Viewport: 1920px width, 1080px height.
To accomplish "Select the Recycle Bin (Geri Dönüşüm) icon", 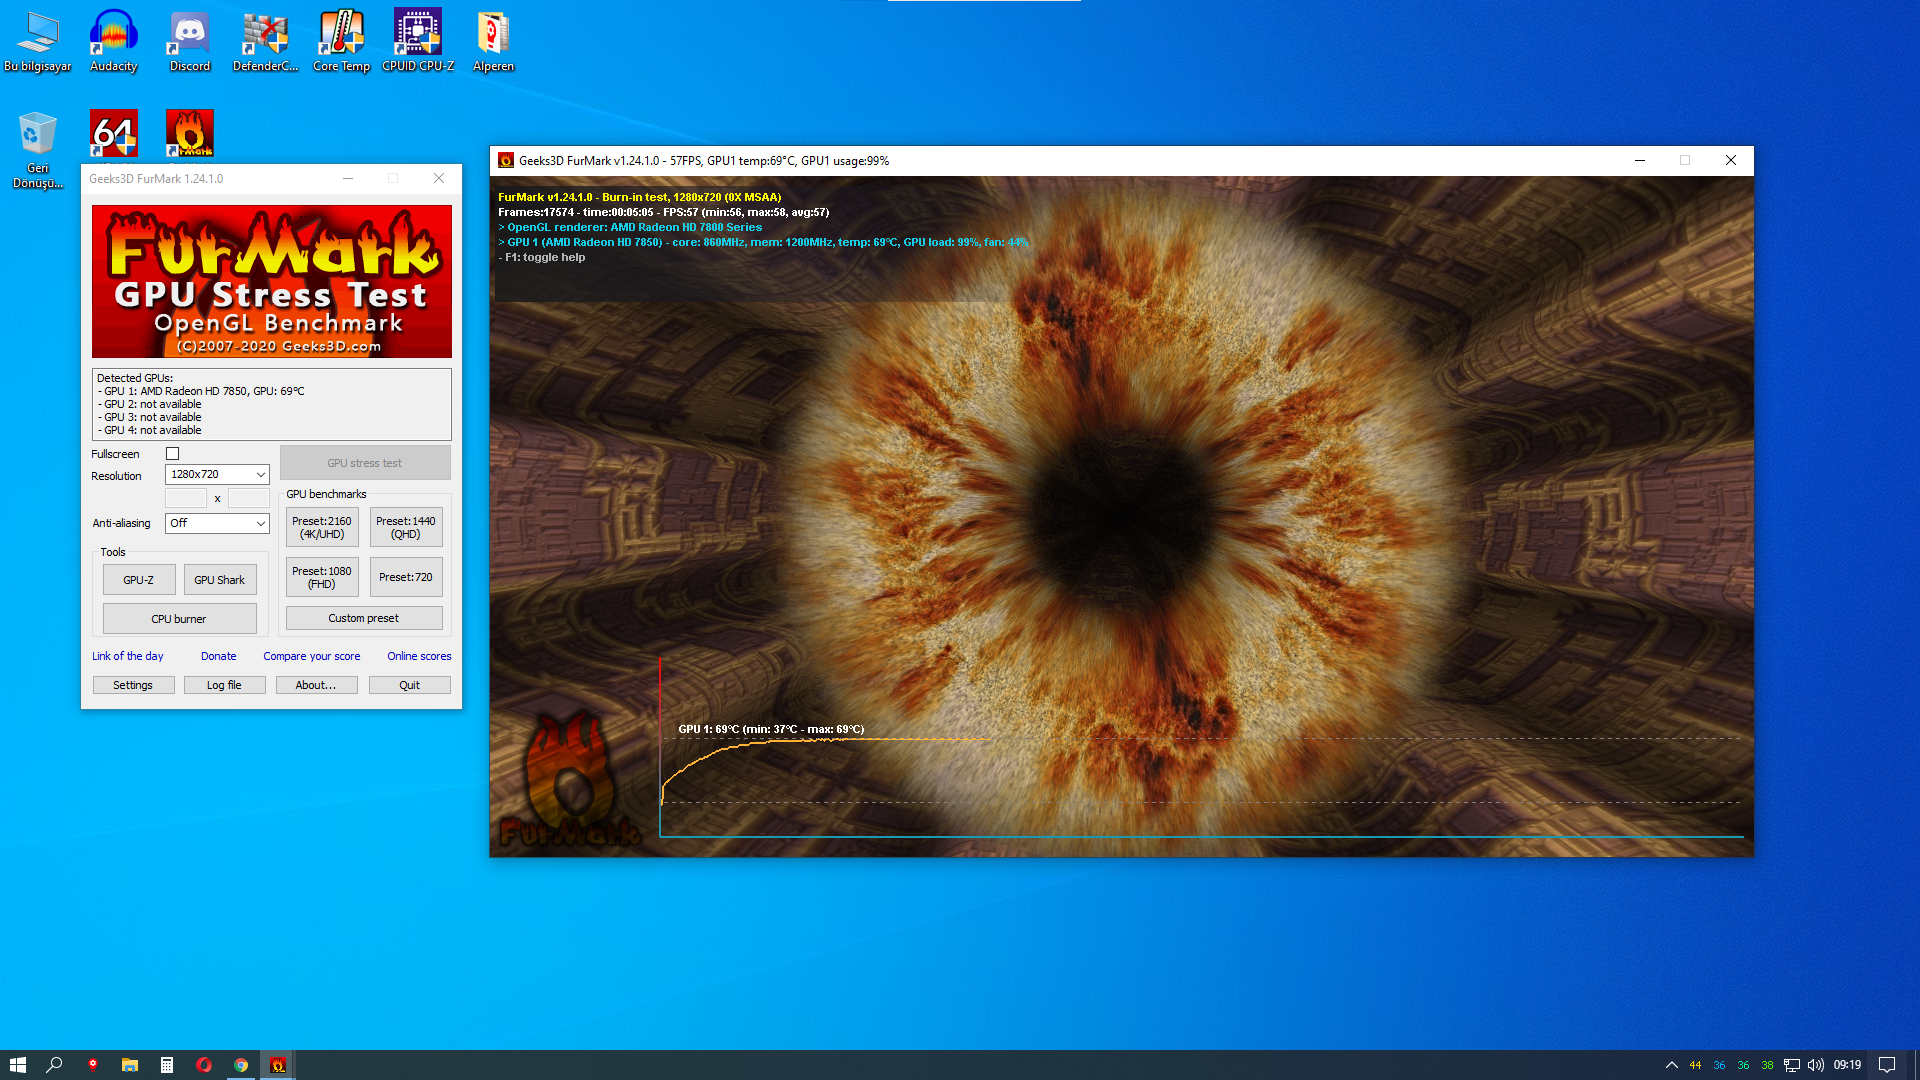I will pyautogui.click(x=38, y=150).
